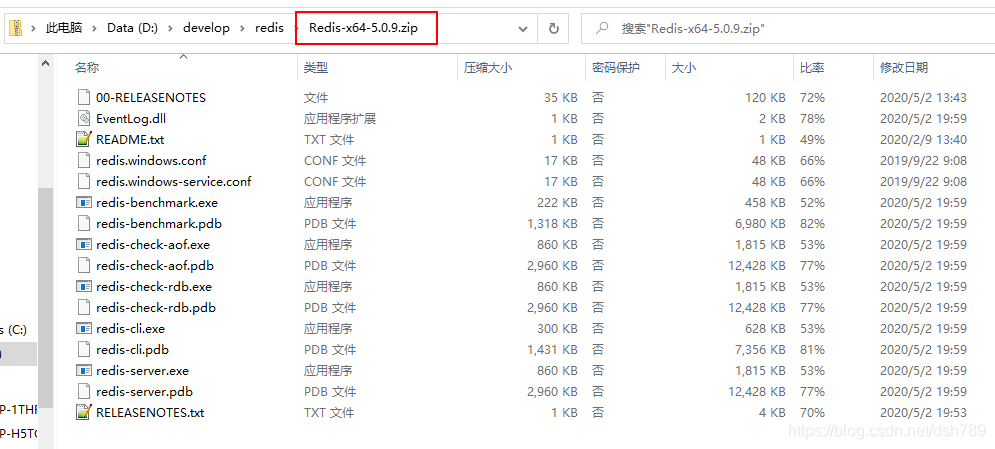The width and height of the screenshot is (995, 449).
Task: Select the 00-RELEASENOTES file name
Action: [151, 98]
